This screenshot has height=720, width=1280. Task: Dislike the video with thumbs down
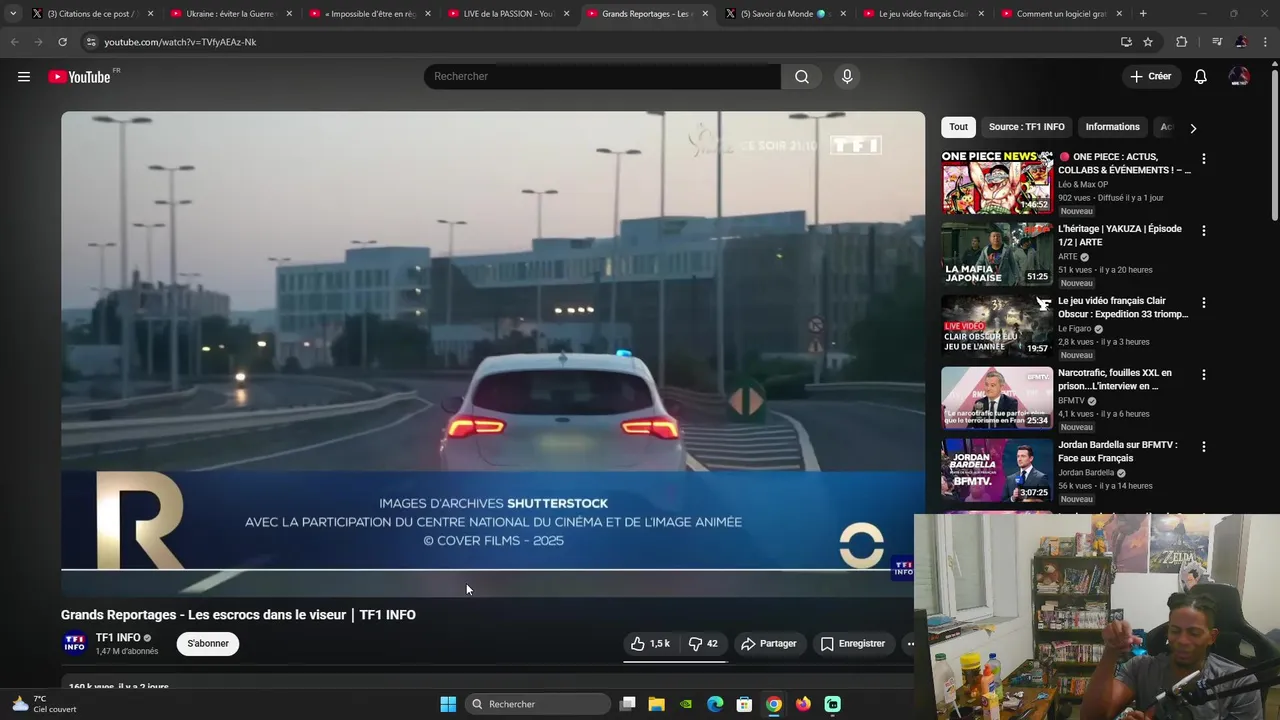coord(703,644)
